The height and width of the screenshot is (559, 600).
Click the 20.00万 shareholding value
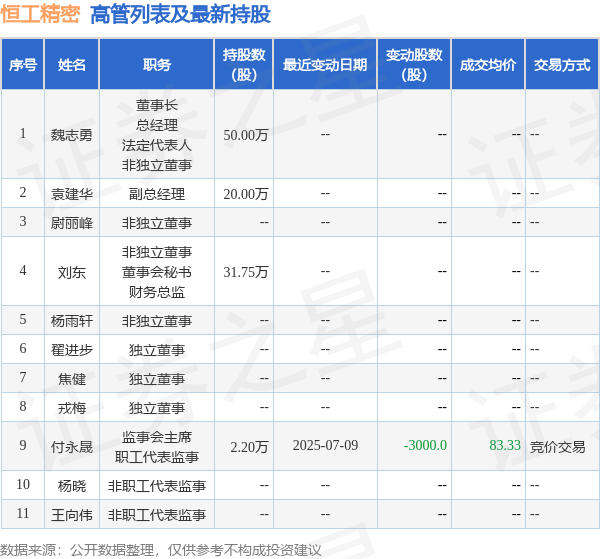pos(246,194)
